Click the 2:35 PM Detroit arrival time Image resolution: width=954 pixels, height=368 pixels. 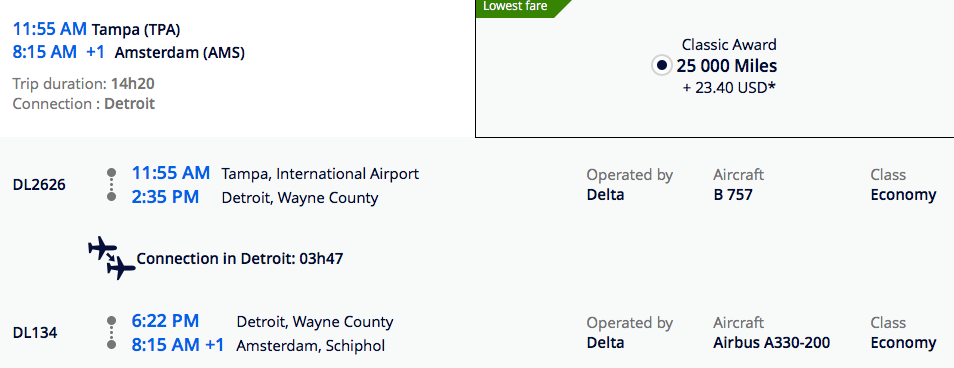[x=165, y=197]
